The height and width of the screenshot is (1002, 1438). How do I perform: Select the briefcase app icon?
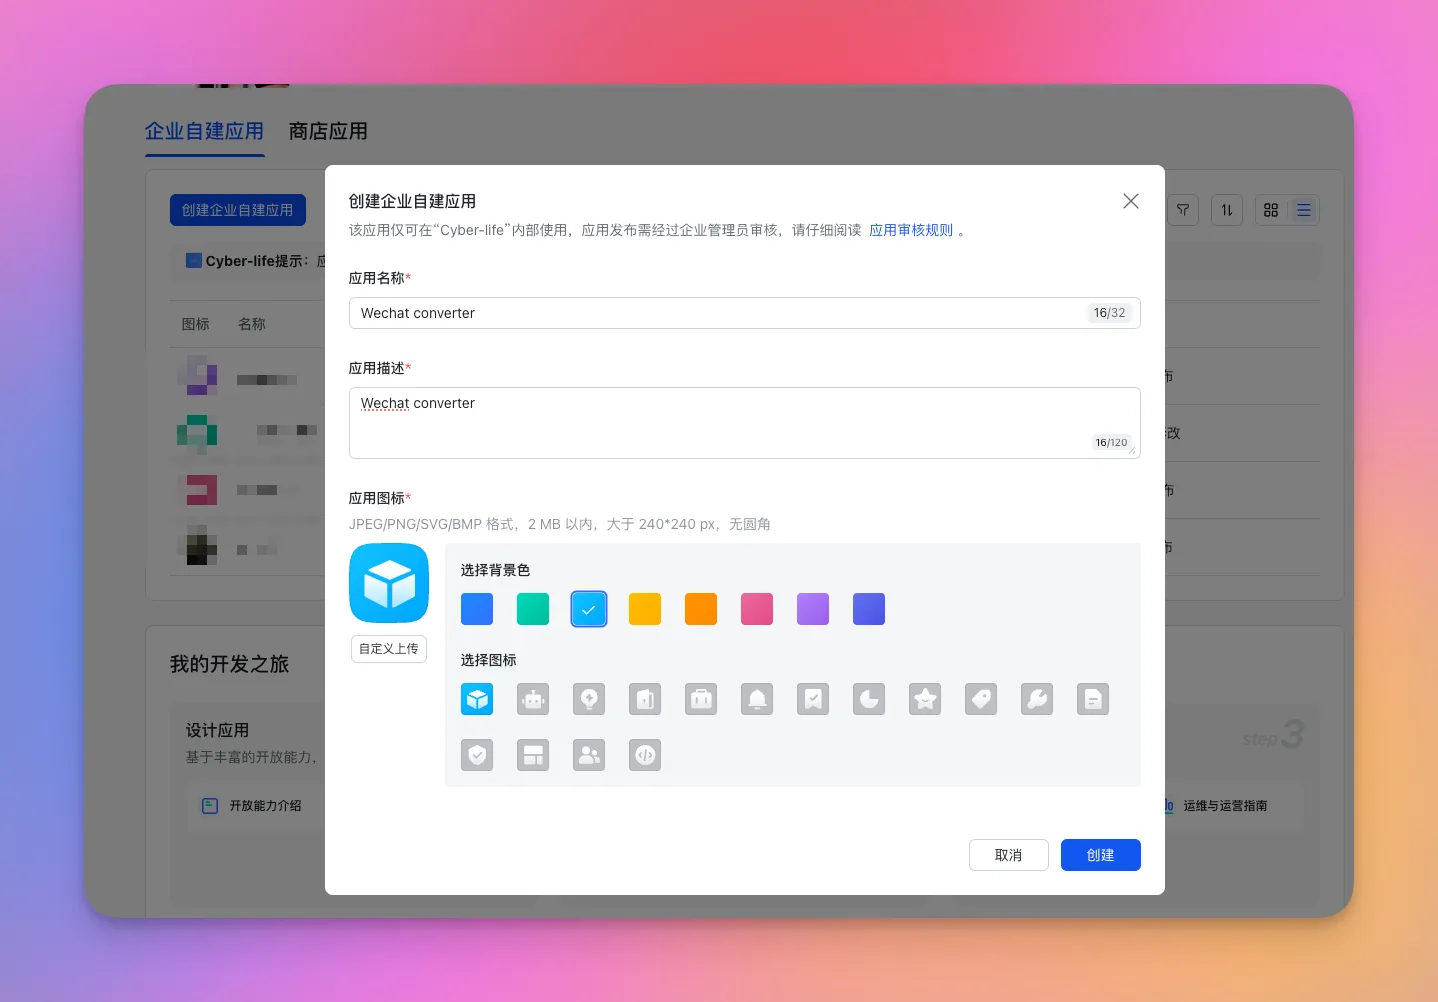tap(701, 699)
